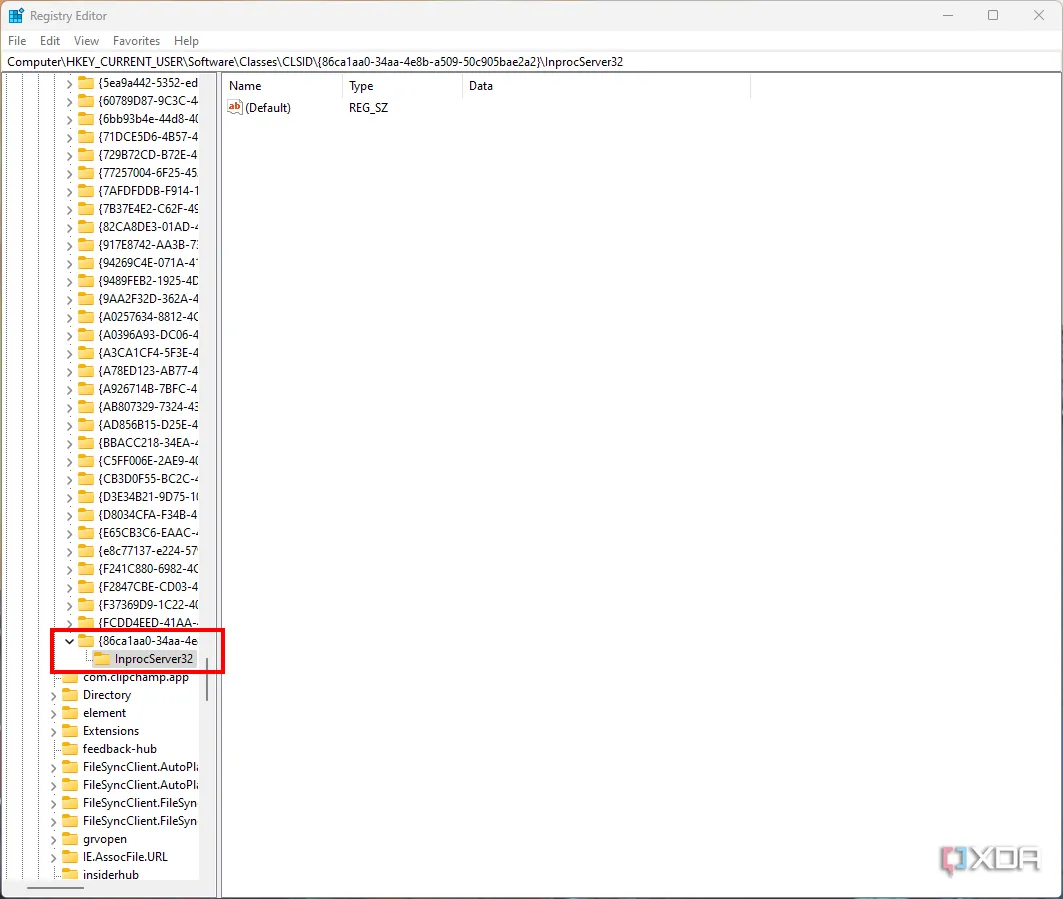The height and width of the screenshot is (899, 1063).
Task: Open the File menu
Action: [x=17, y=41]
